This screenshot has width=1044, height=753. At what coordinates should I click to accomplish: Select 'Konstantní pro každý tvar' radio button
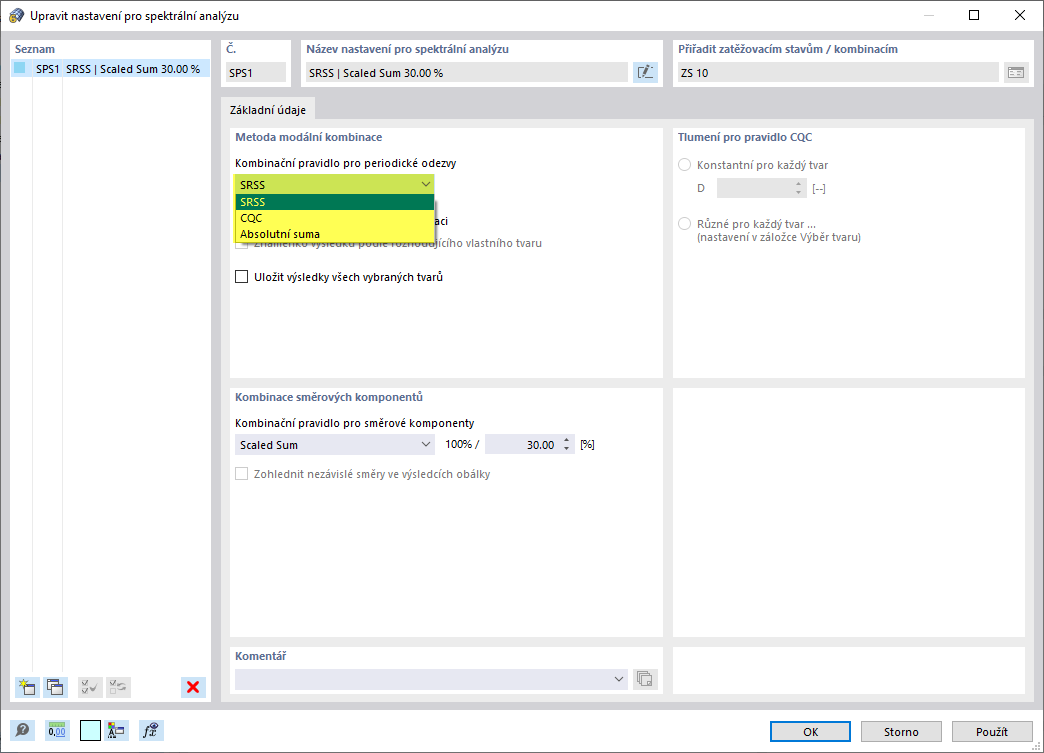[684, 164]
